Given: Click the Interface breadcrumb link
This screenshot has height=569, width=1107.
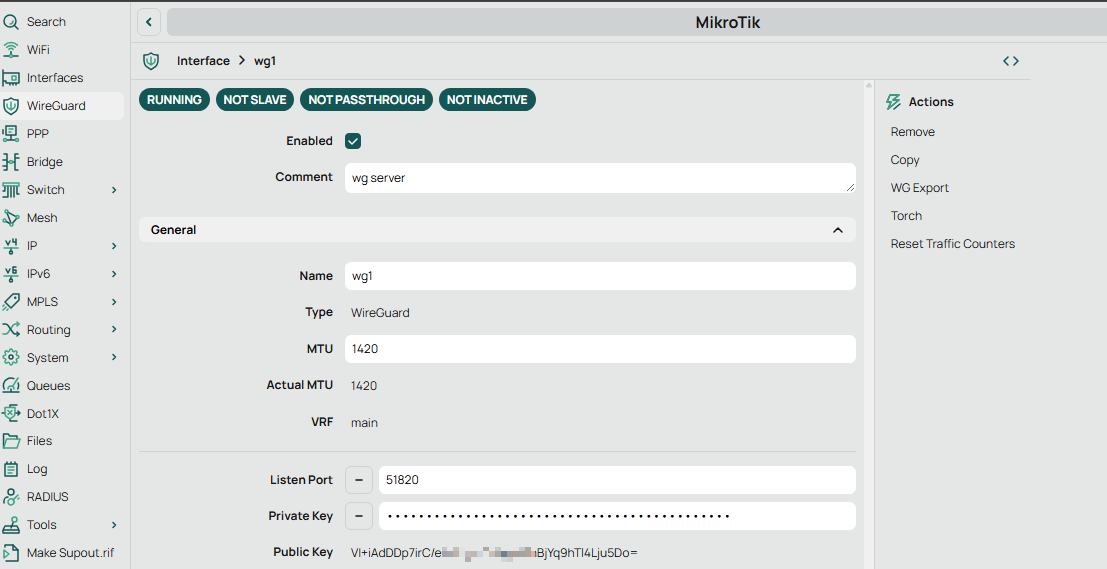Looking at the screenshot, I should (x=203, y=61).
